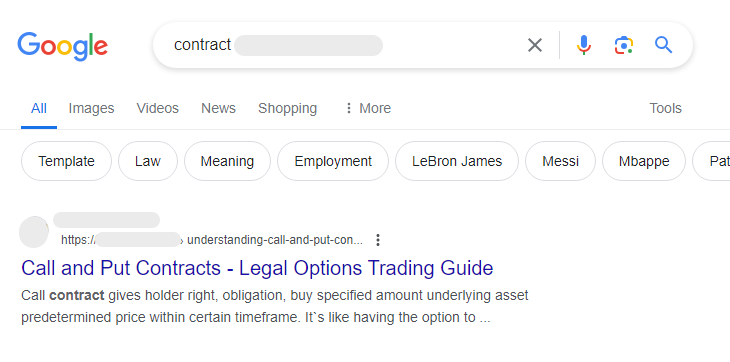Start voice search with microphone icon
The height and width of the screenshot is (362, 730).
583,45
